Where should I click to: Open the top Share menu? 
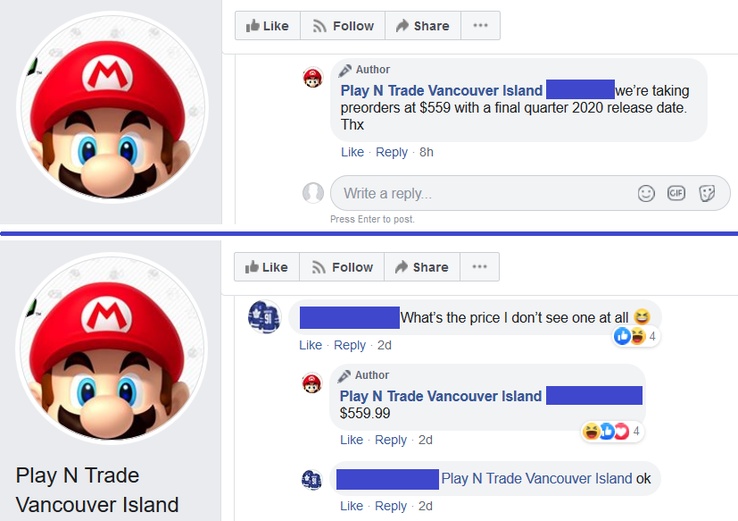(422, 26)
